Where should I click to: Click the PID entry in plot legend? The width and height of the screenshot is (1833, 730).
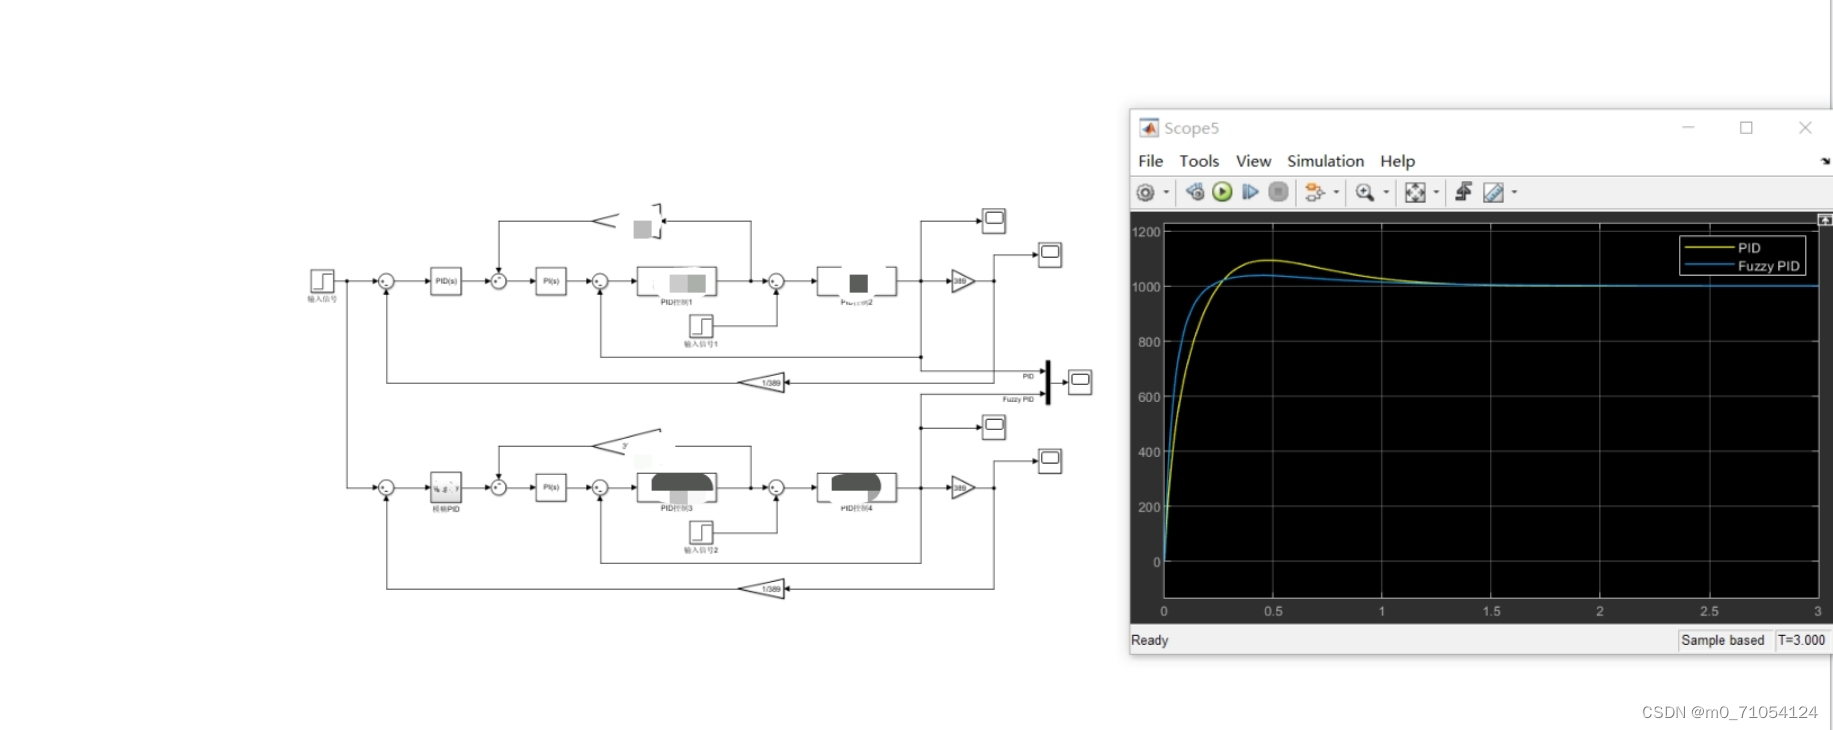coord(1723,247)
